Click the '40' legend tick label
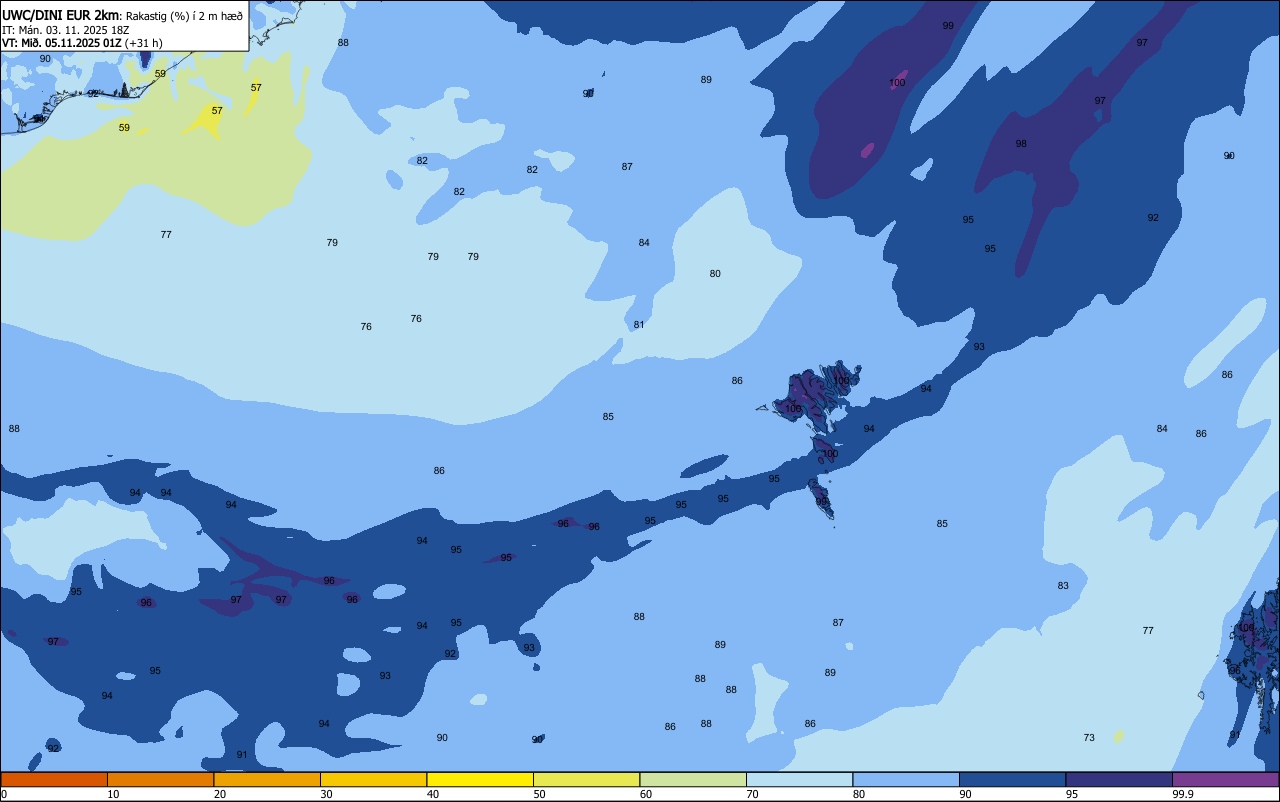Screen dimensions: 1280x802 point(433,794)
